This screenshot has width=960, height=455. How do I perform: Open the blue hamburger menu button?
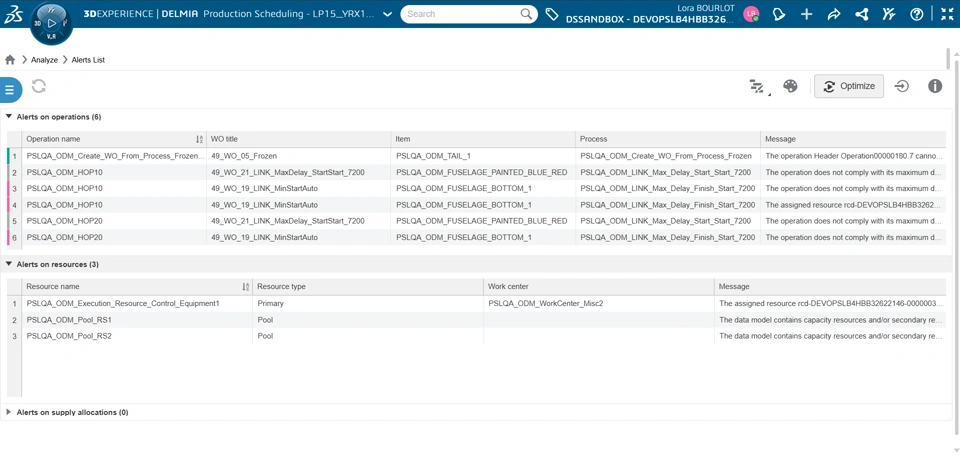[10, 90]
